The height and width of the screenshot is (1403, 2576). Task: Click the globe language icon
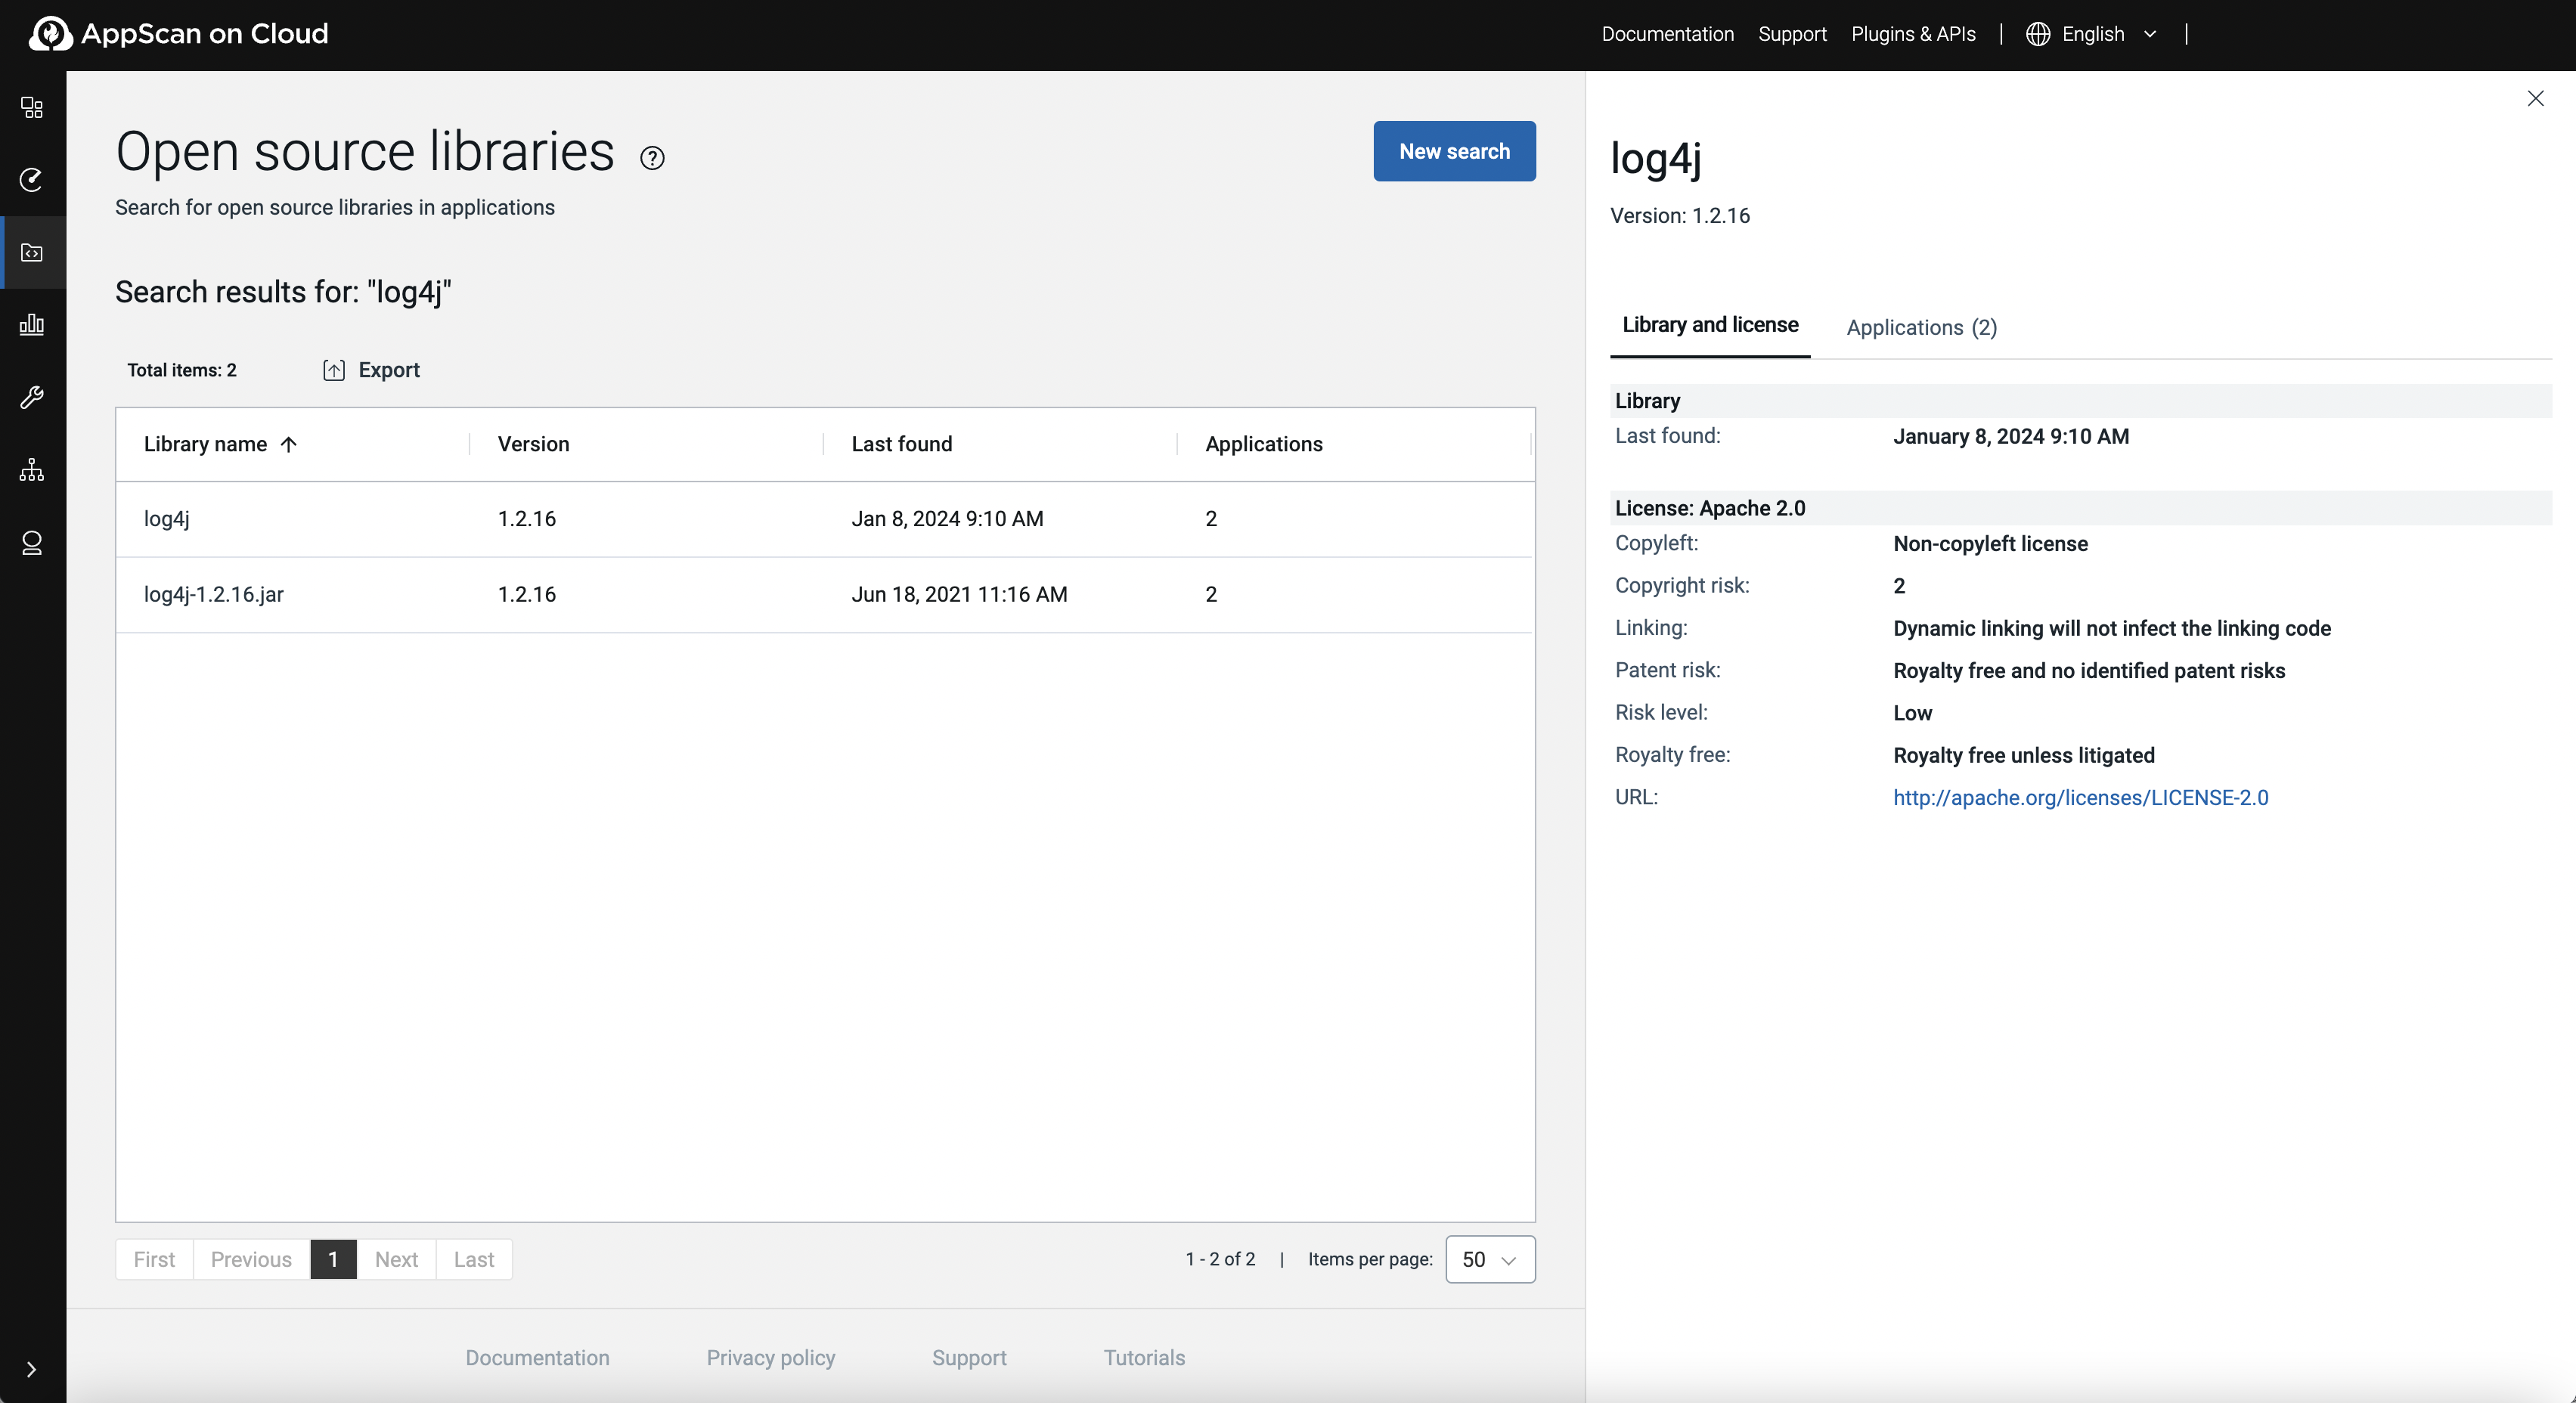pyautogui.click(x=2037, y=34)
